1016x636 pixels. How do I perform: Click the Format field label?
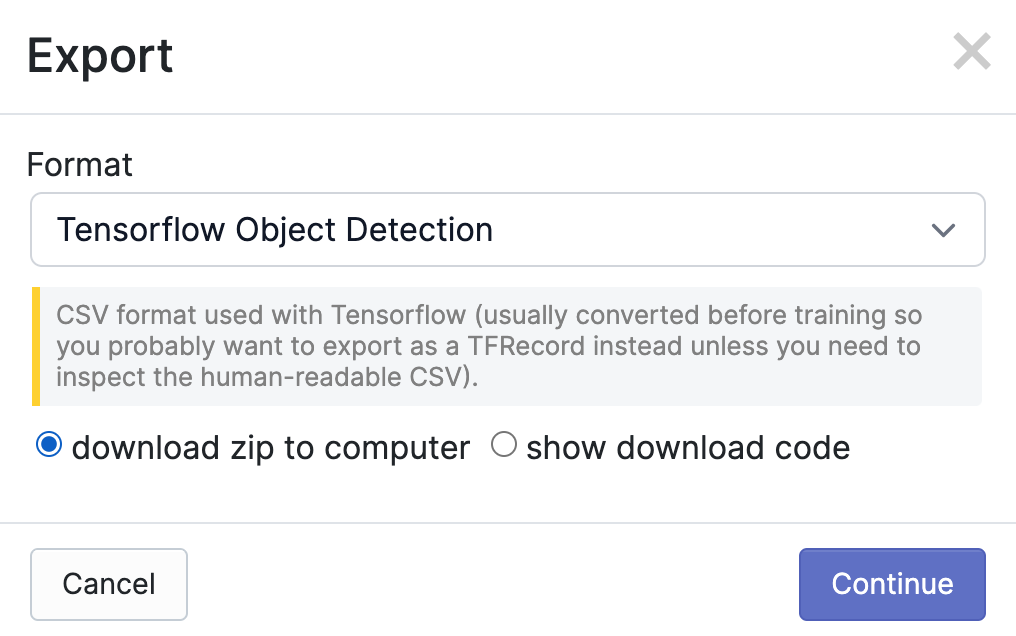click(x=79, y=164)
